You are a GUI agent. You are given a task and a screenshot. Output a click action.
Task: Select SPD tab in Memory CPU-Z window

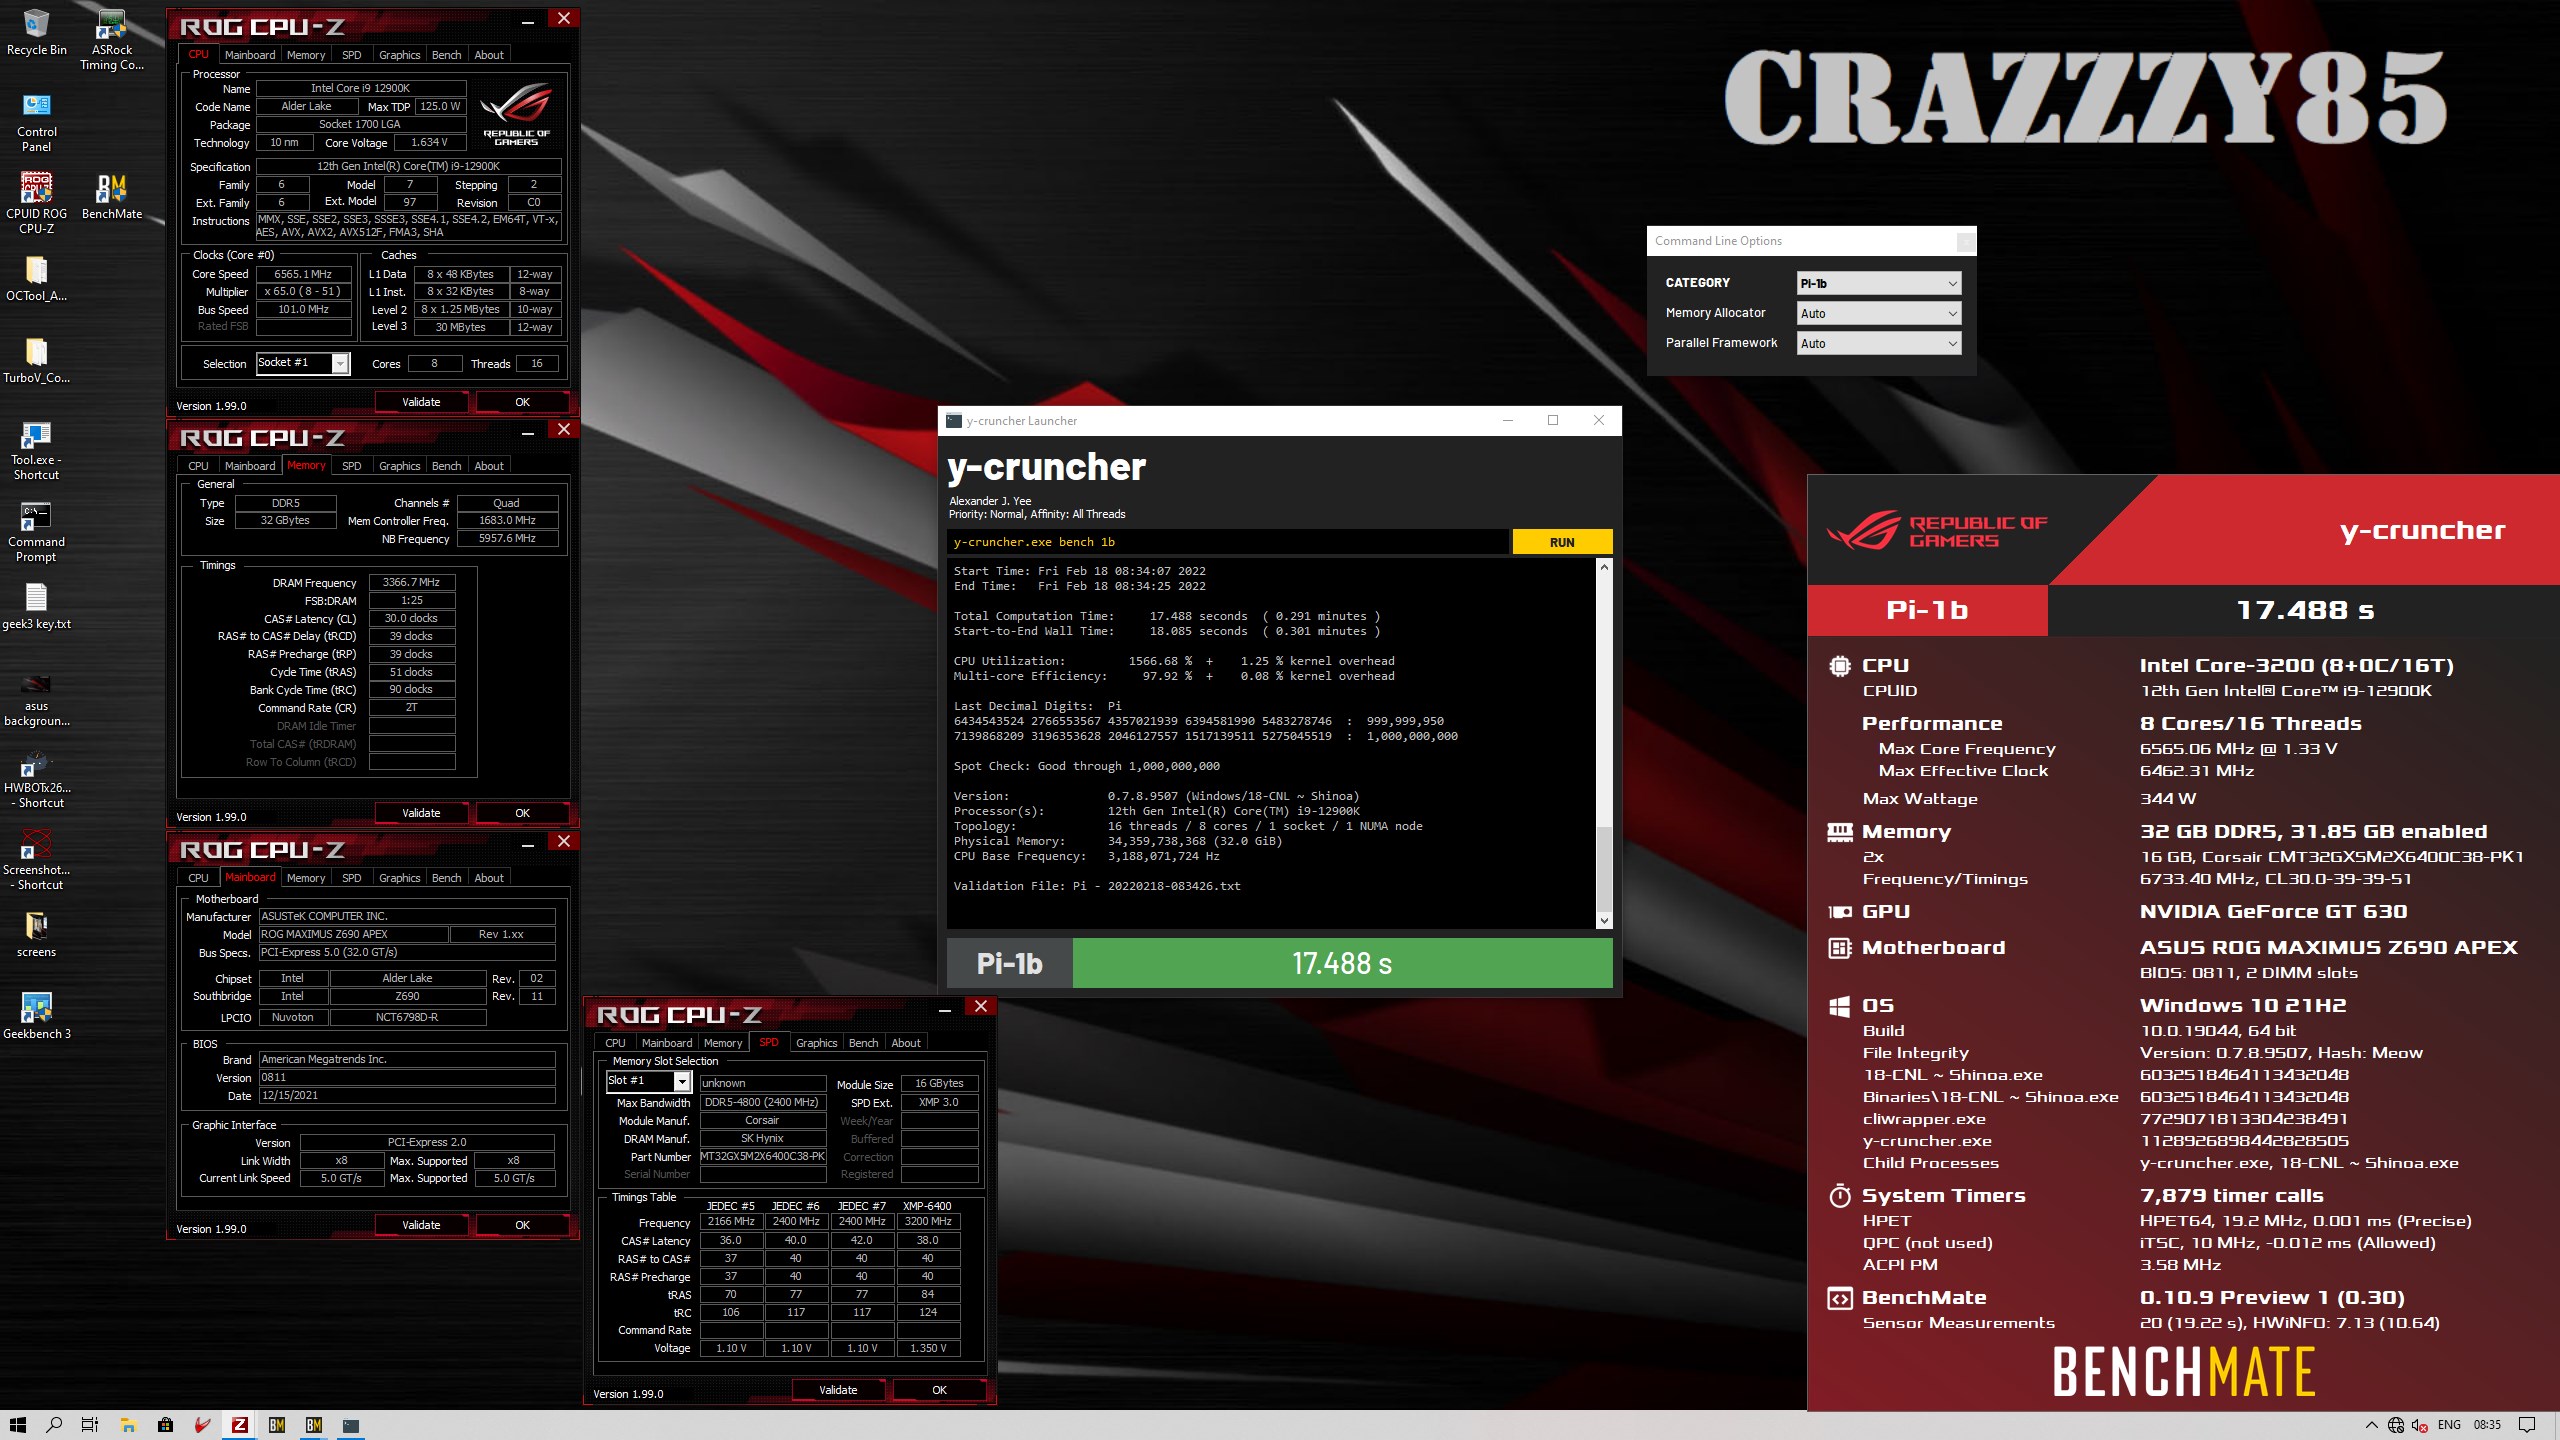point(351,466)
